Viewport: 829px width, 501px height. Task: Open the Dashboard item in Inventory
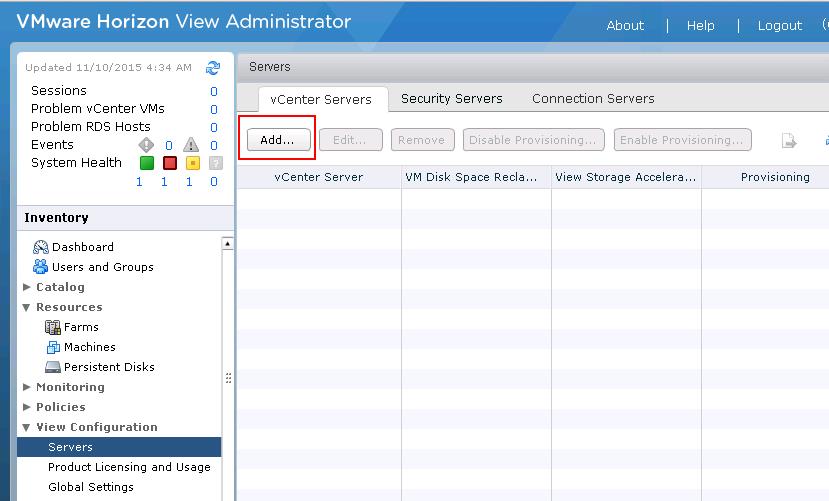click(82, 247)
